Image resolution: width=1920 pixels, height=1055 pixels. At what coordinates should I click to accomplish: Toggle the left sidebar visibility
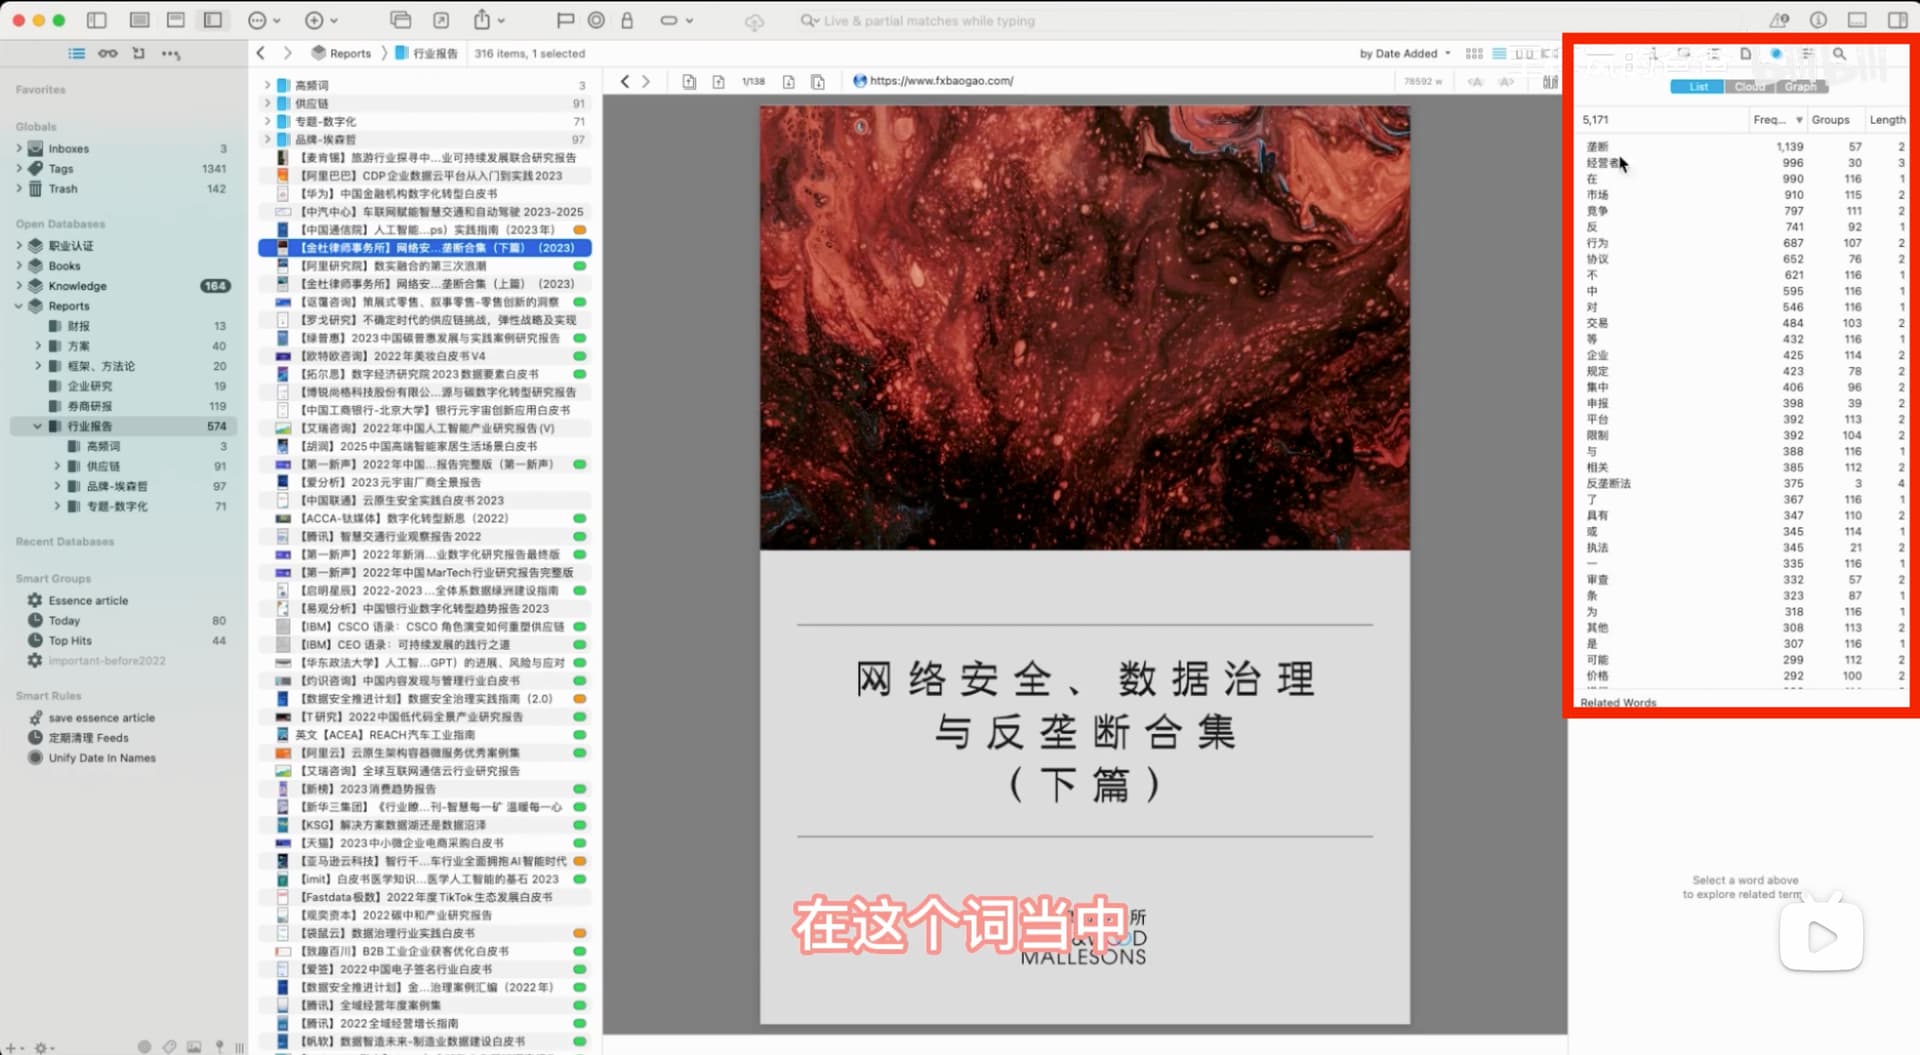[97, 20]
